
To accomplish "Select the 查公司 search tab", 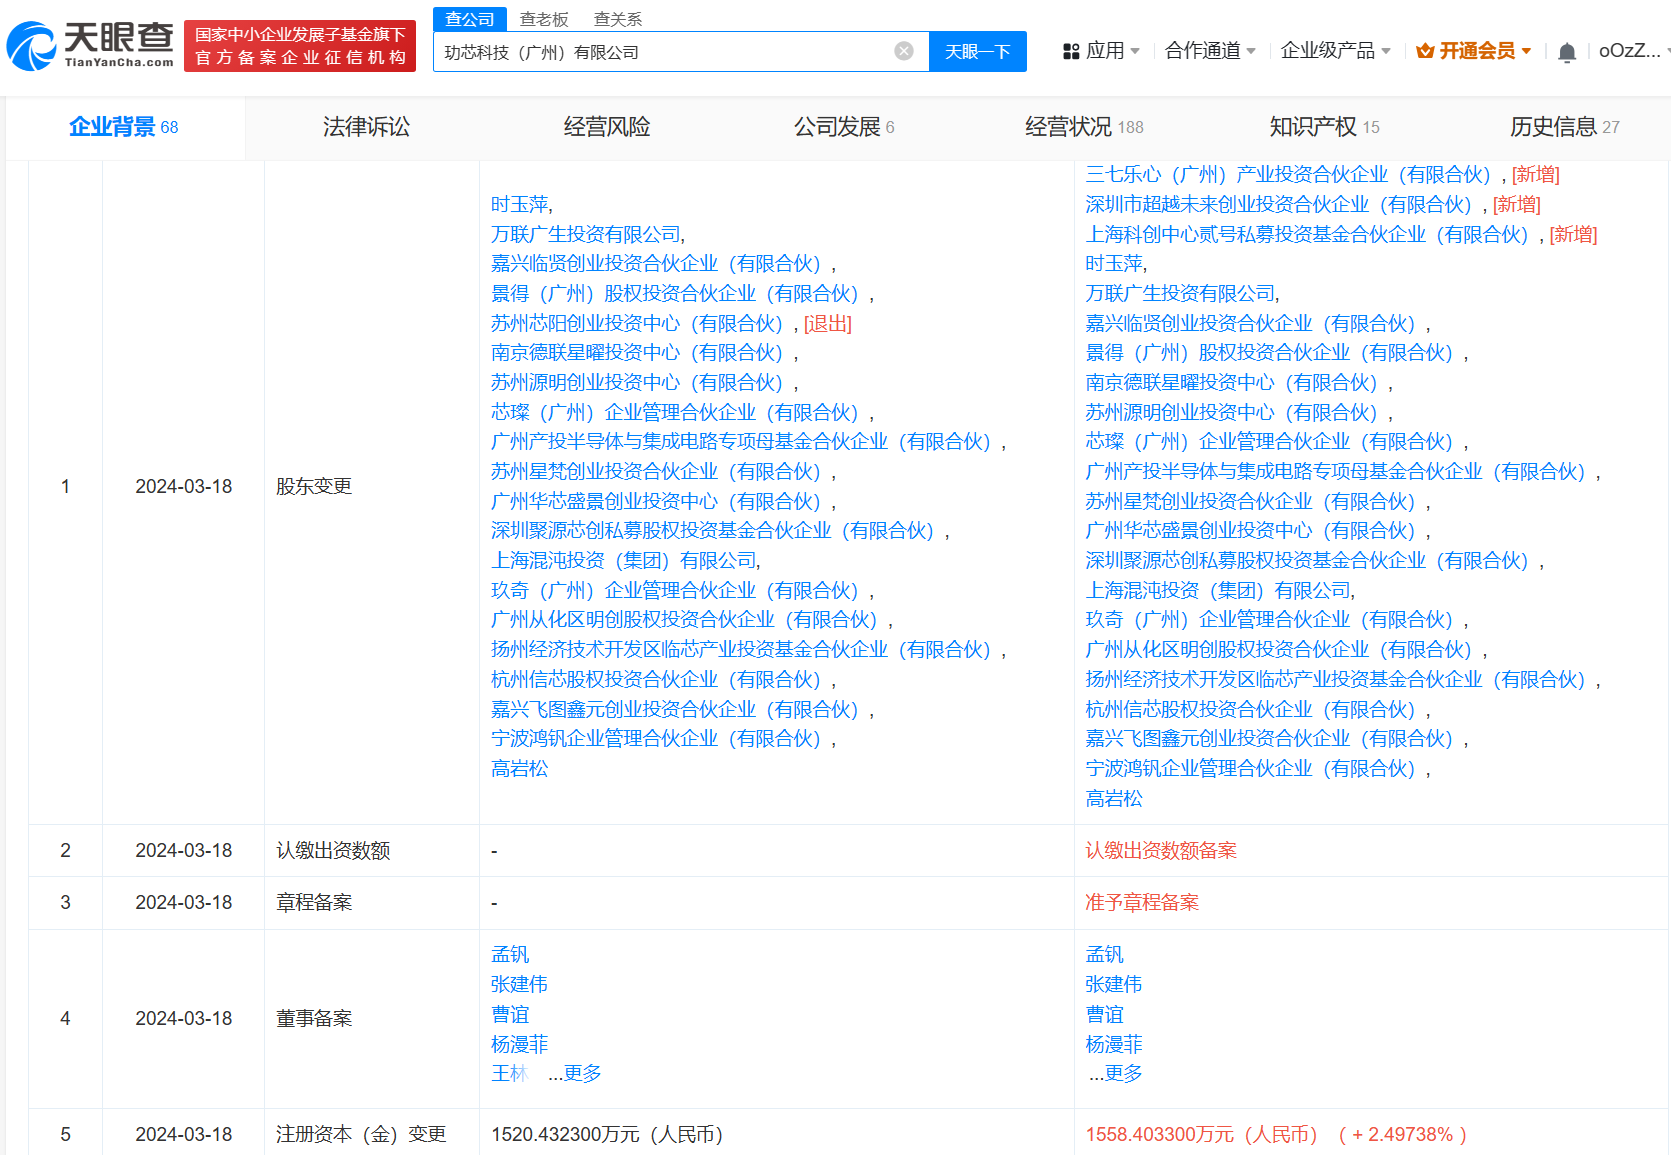I will coord(470,19).
